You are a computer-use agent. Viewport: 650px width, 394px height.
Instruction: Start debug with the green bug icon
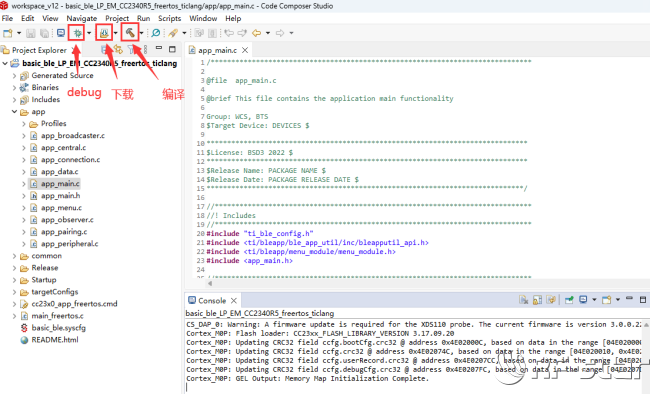77,33
